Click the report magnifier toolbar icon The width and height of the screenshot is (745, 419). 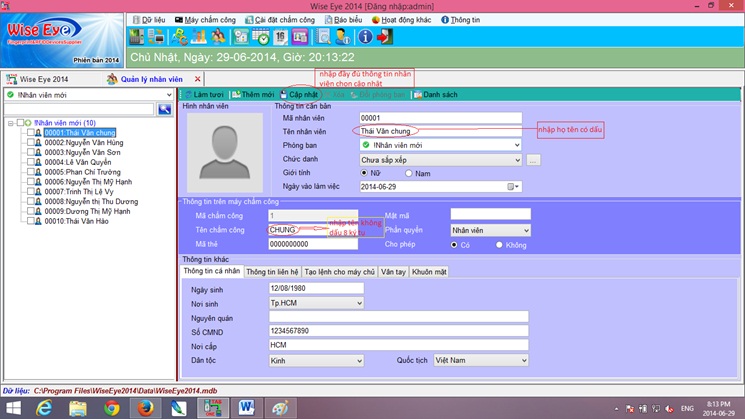coord(323,37)
